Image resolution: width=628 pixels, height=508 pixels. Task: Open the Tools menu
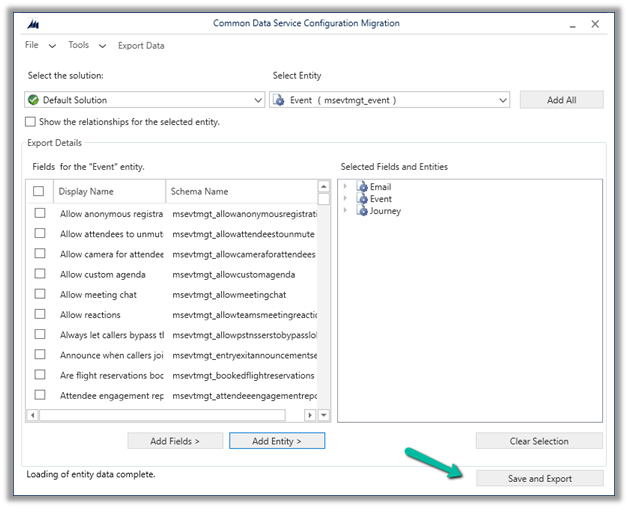point(78,45)
